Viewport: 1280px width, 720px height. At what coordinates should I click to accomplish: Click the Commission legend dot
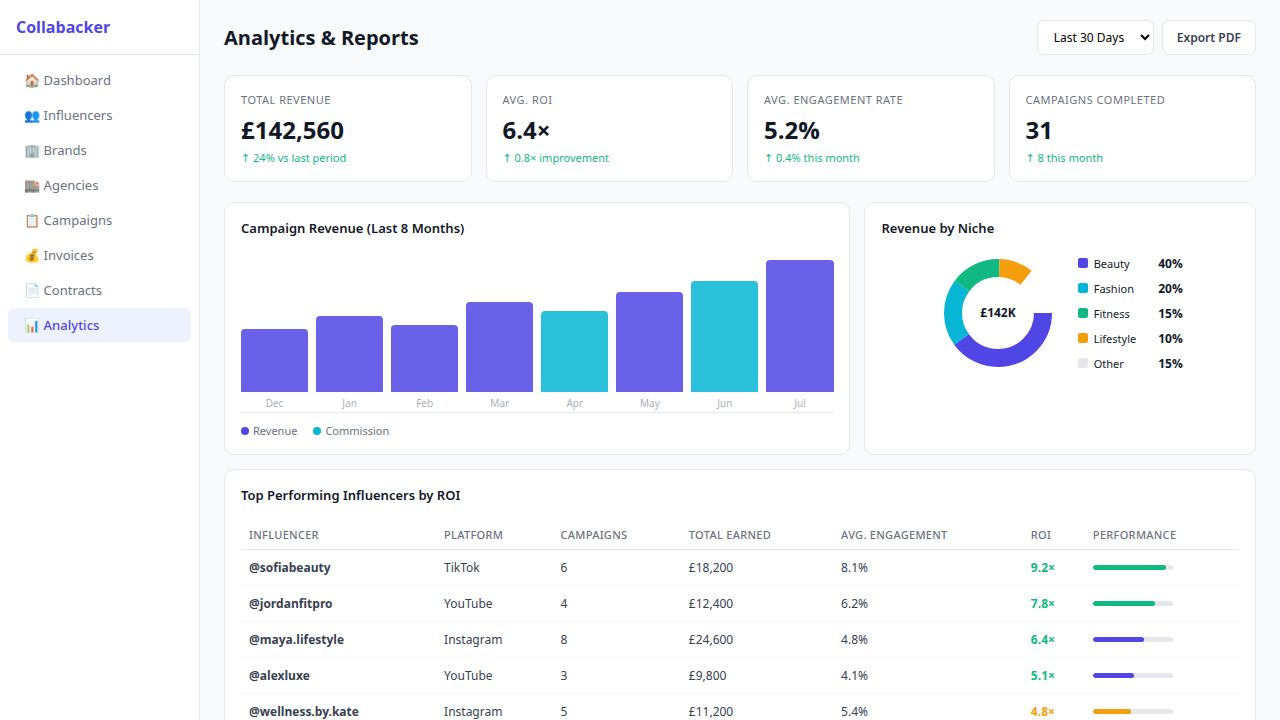click(317, 431)
